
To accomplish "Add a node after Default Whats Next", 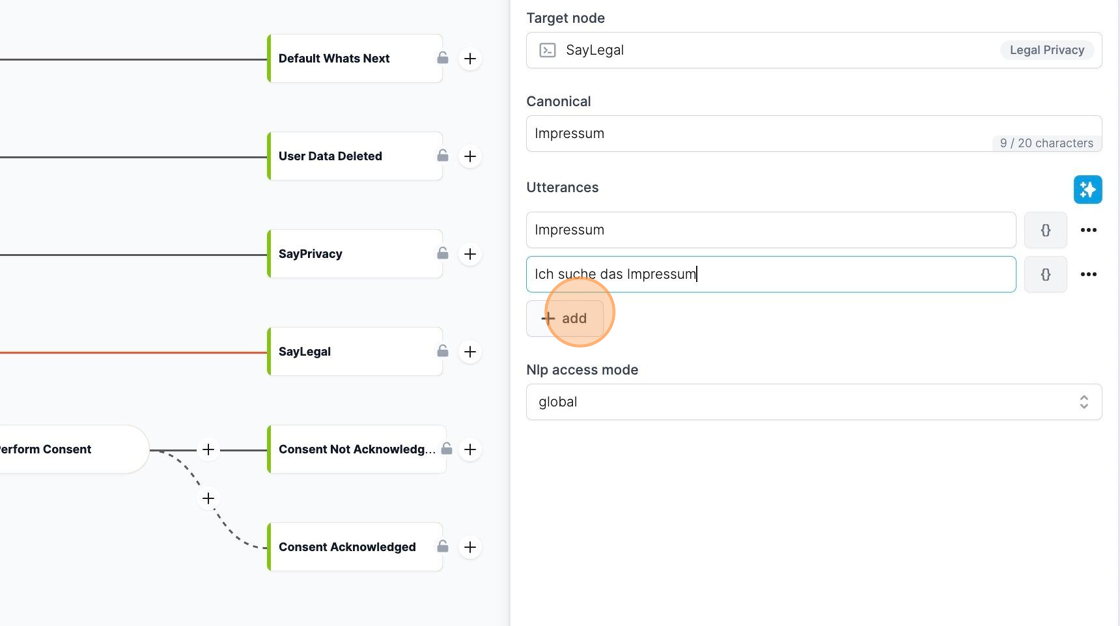I will (469, 59).
